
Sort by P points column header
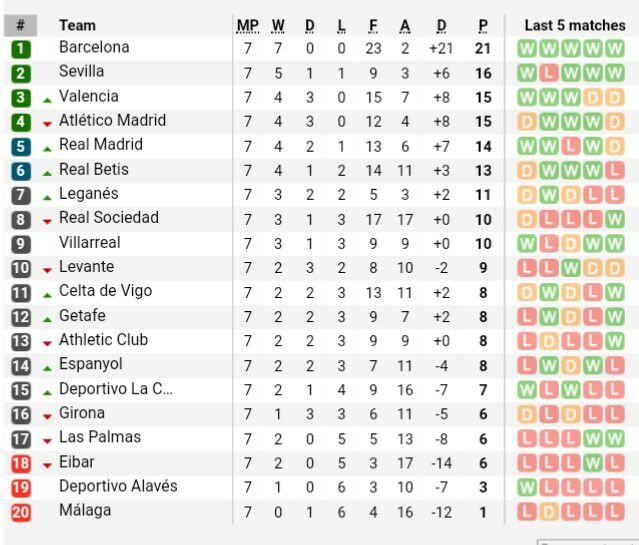(483, 26)
